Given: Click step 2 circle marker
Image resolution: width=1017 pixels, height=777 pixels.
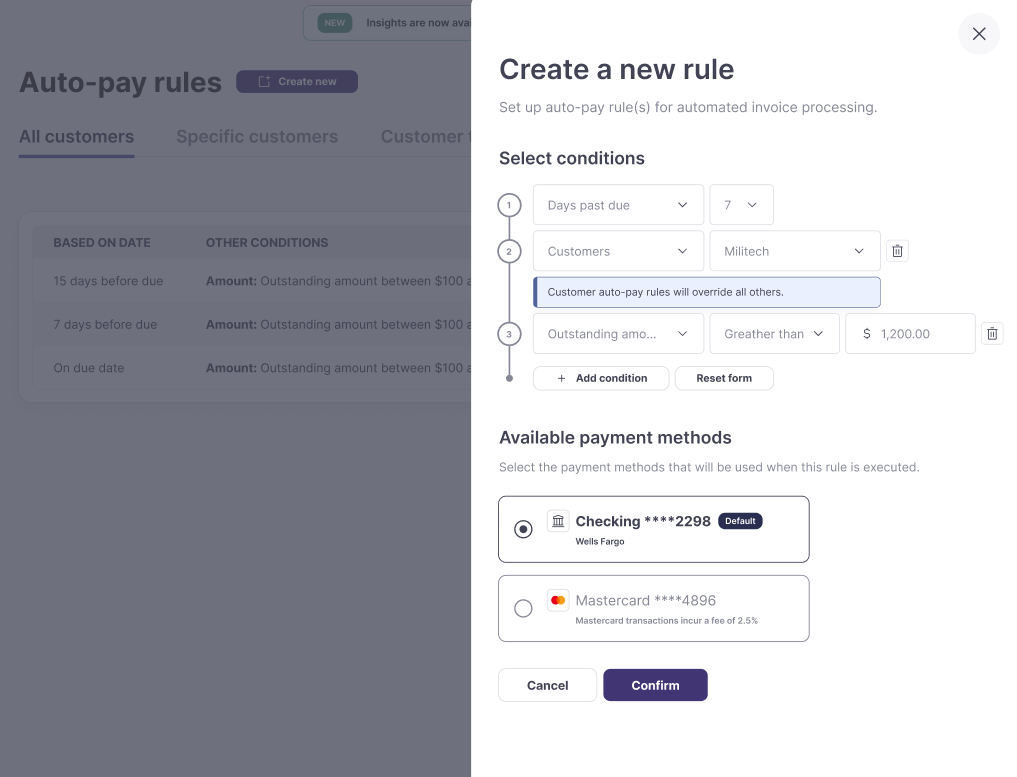Looking at the screenshot, I should pos(509,251).
